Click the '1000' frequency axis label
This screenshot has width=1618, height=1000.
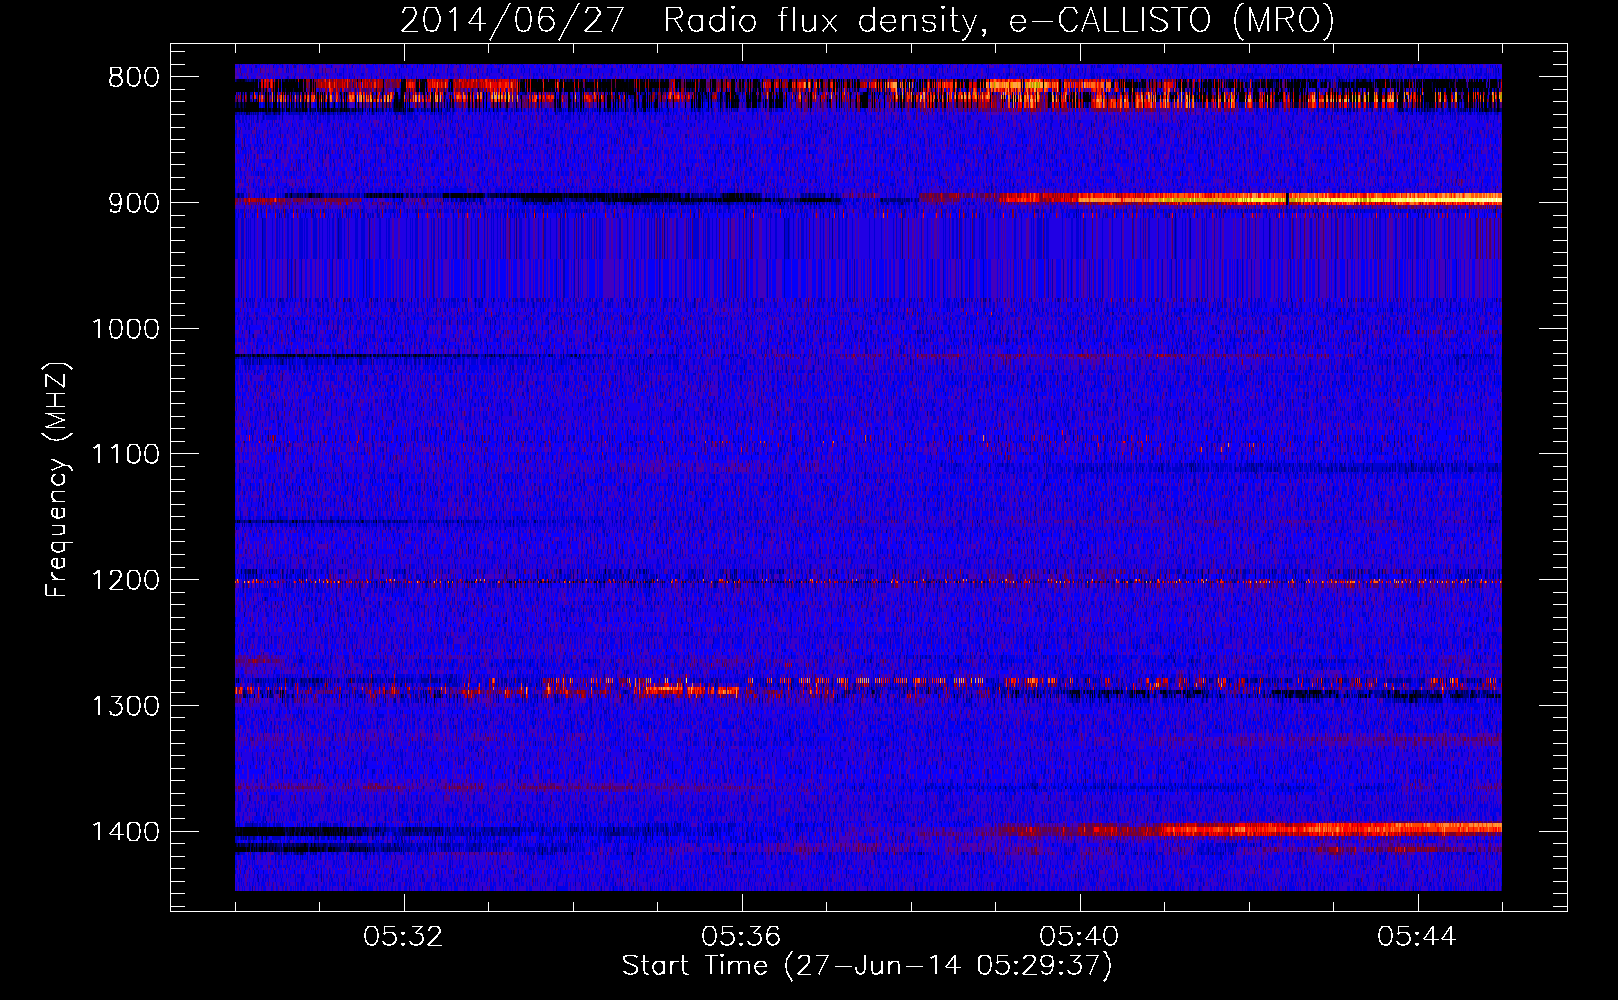[125, 329]
